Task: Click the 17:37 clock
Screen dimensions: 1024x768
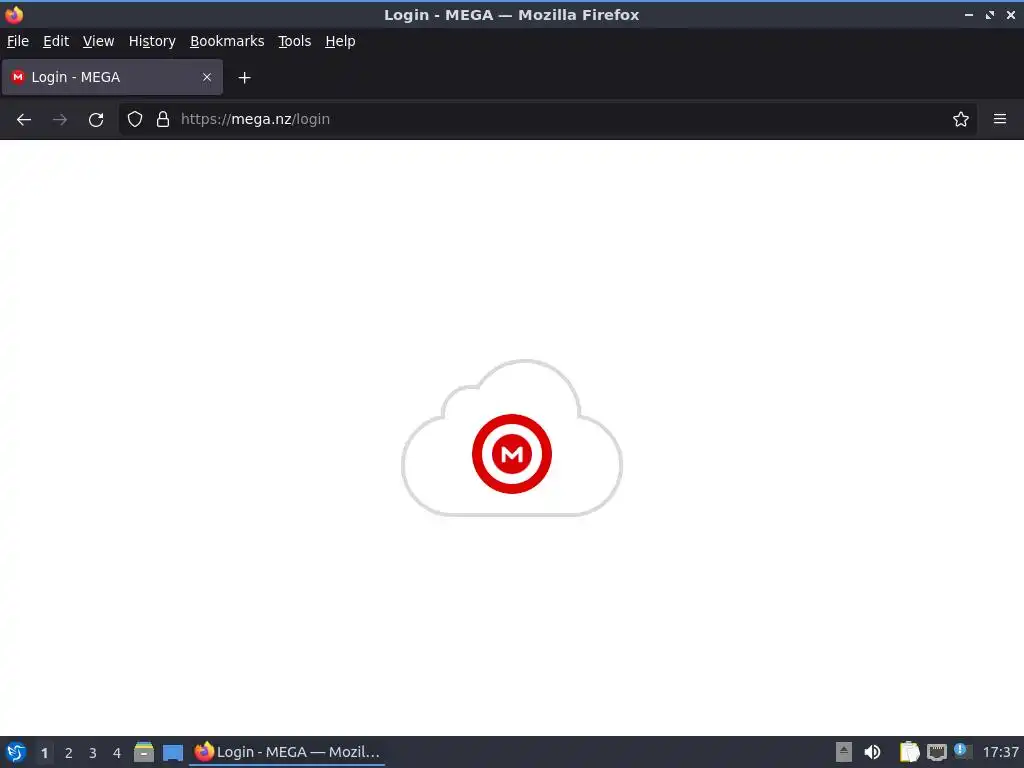Action: pyautogui.click(x=1000, y=752)
